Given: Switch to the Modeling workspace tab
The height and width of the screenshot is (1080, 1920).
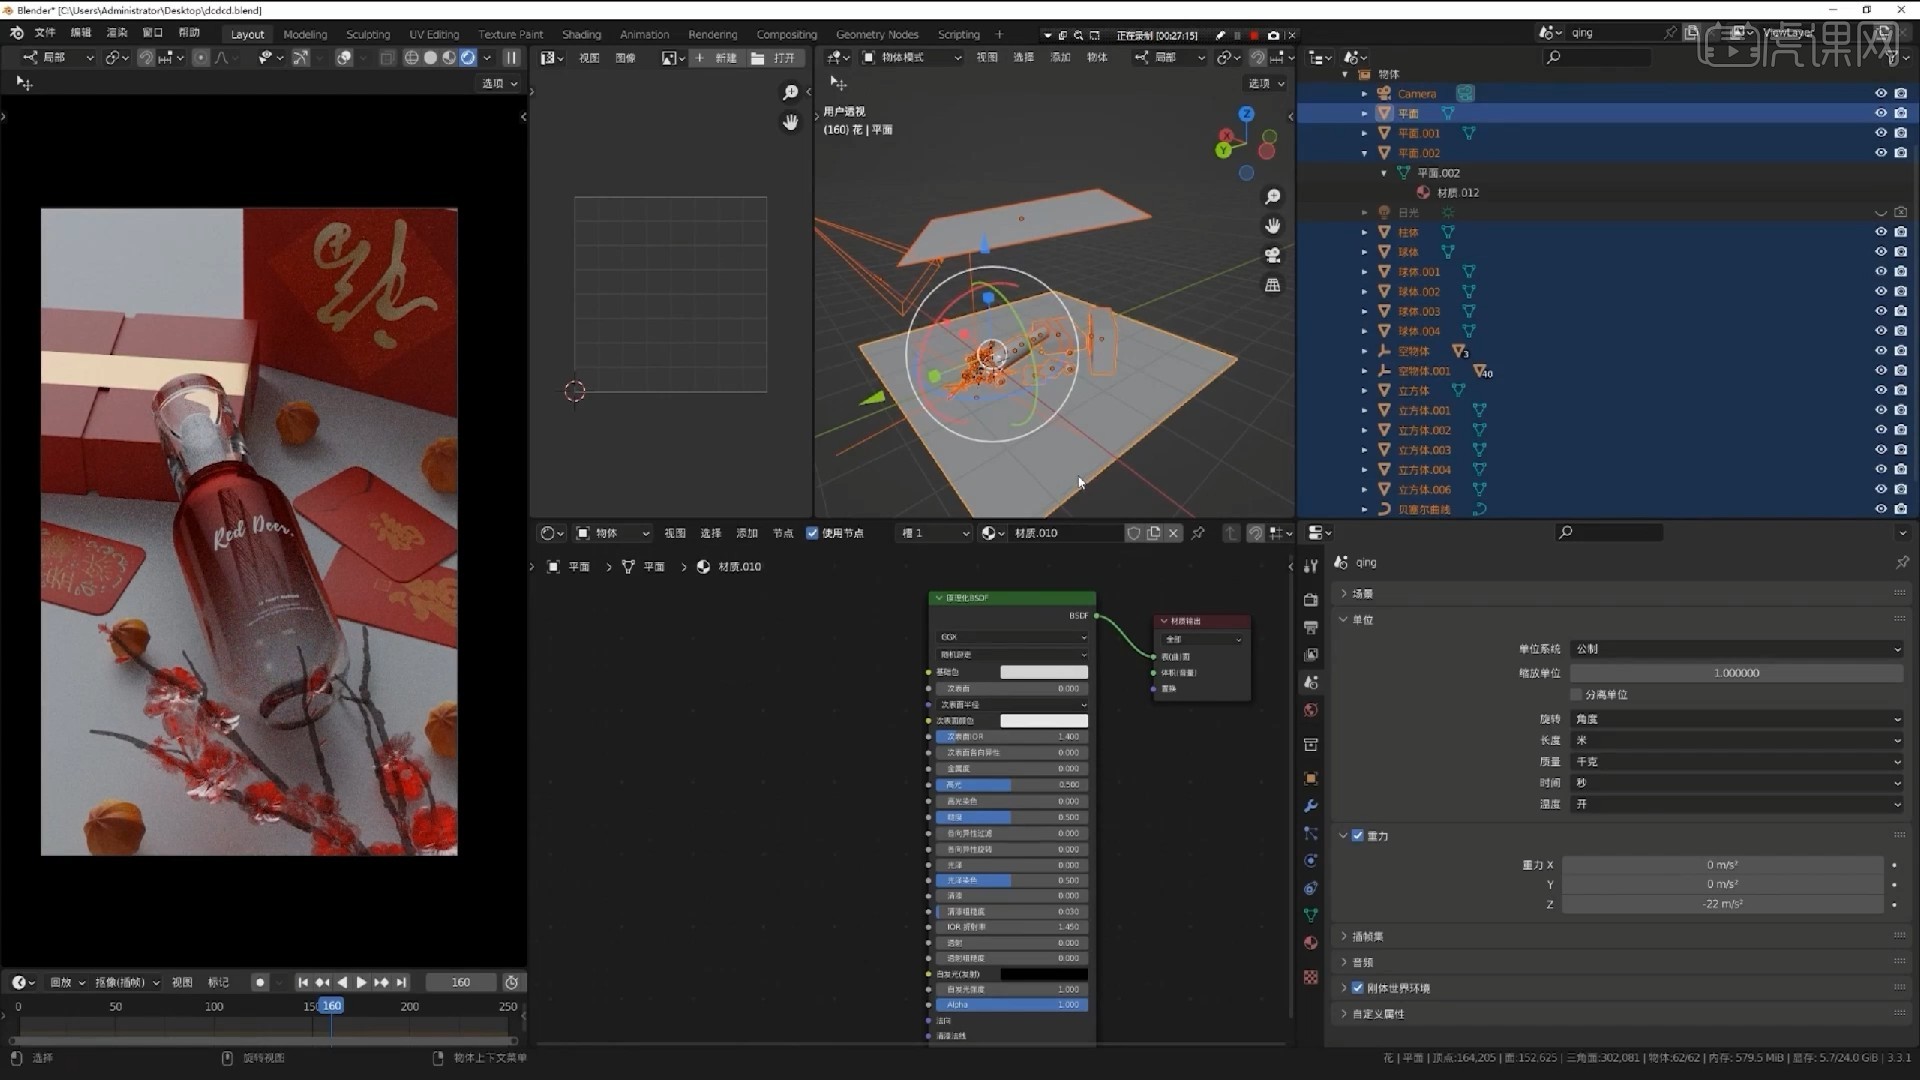Looking at the screenshot, I should click(x=305, y=34).
